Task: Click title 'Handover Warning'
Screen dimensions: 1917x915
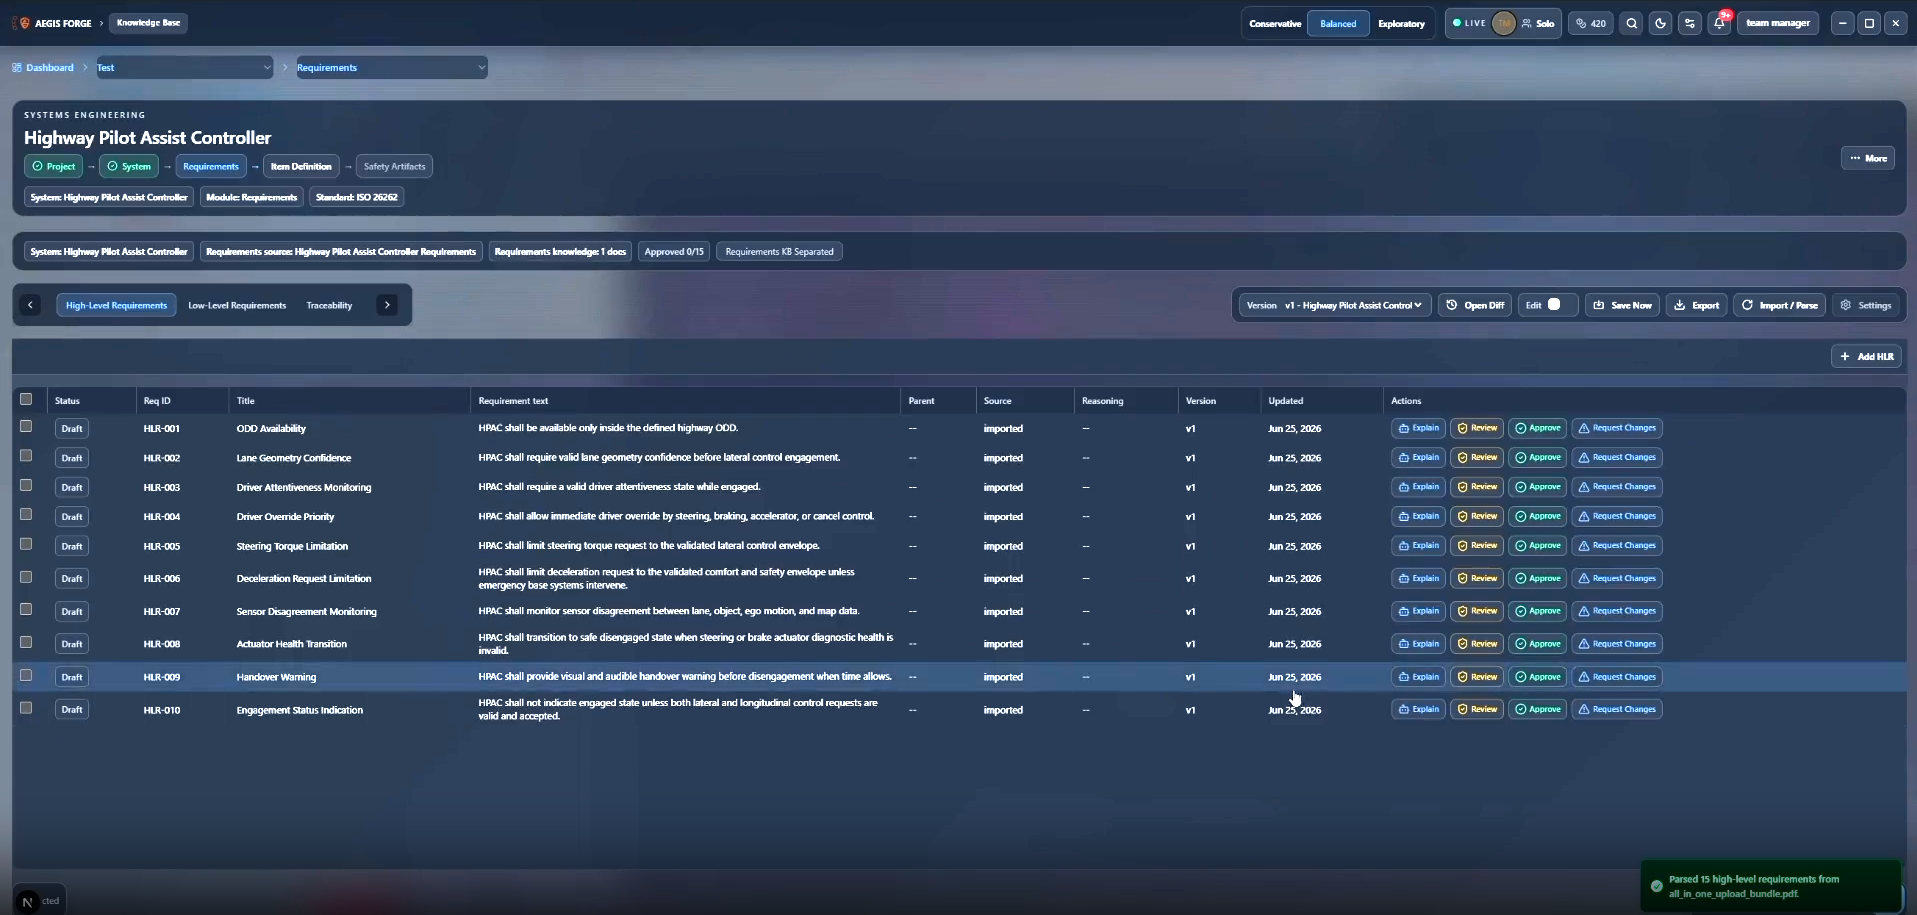Action: coord(276,677)
